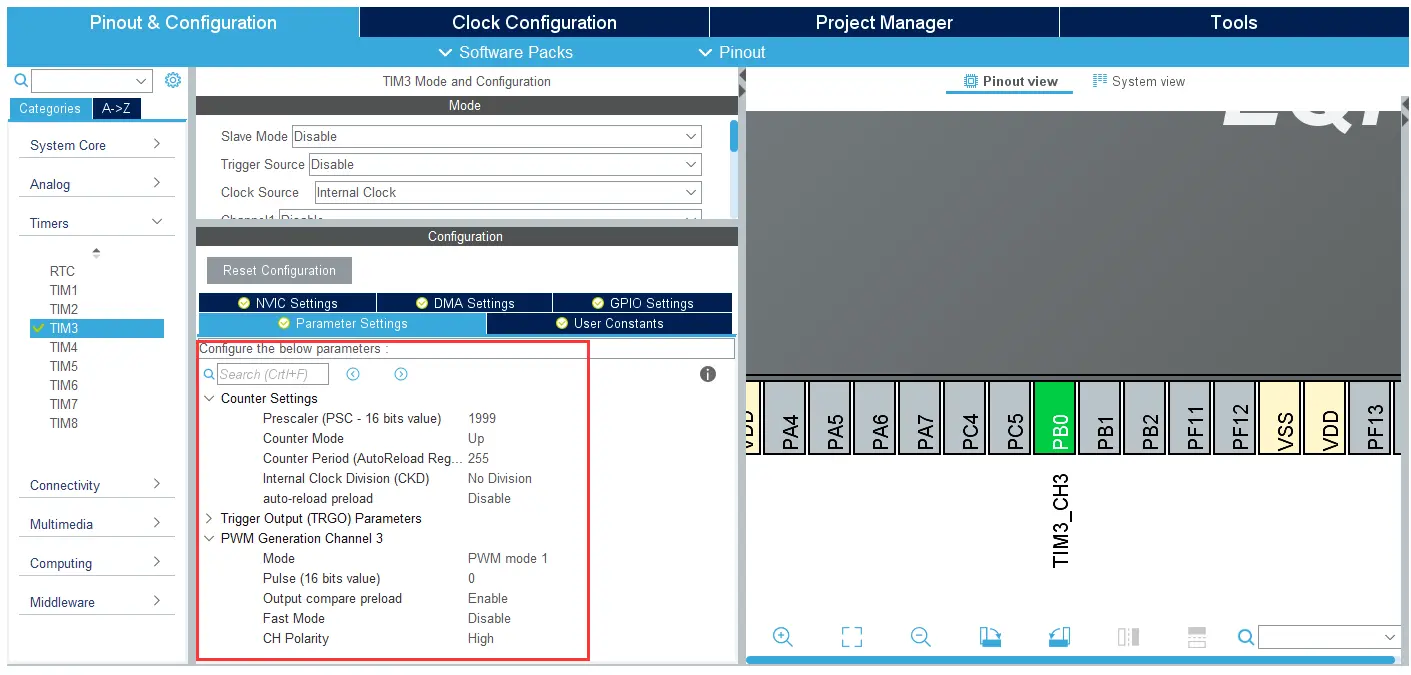Switch to the Clock Configuration tab
The image size is (1411, 675).
point(534,22)
